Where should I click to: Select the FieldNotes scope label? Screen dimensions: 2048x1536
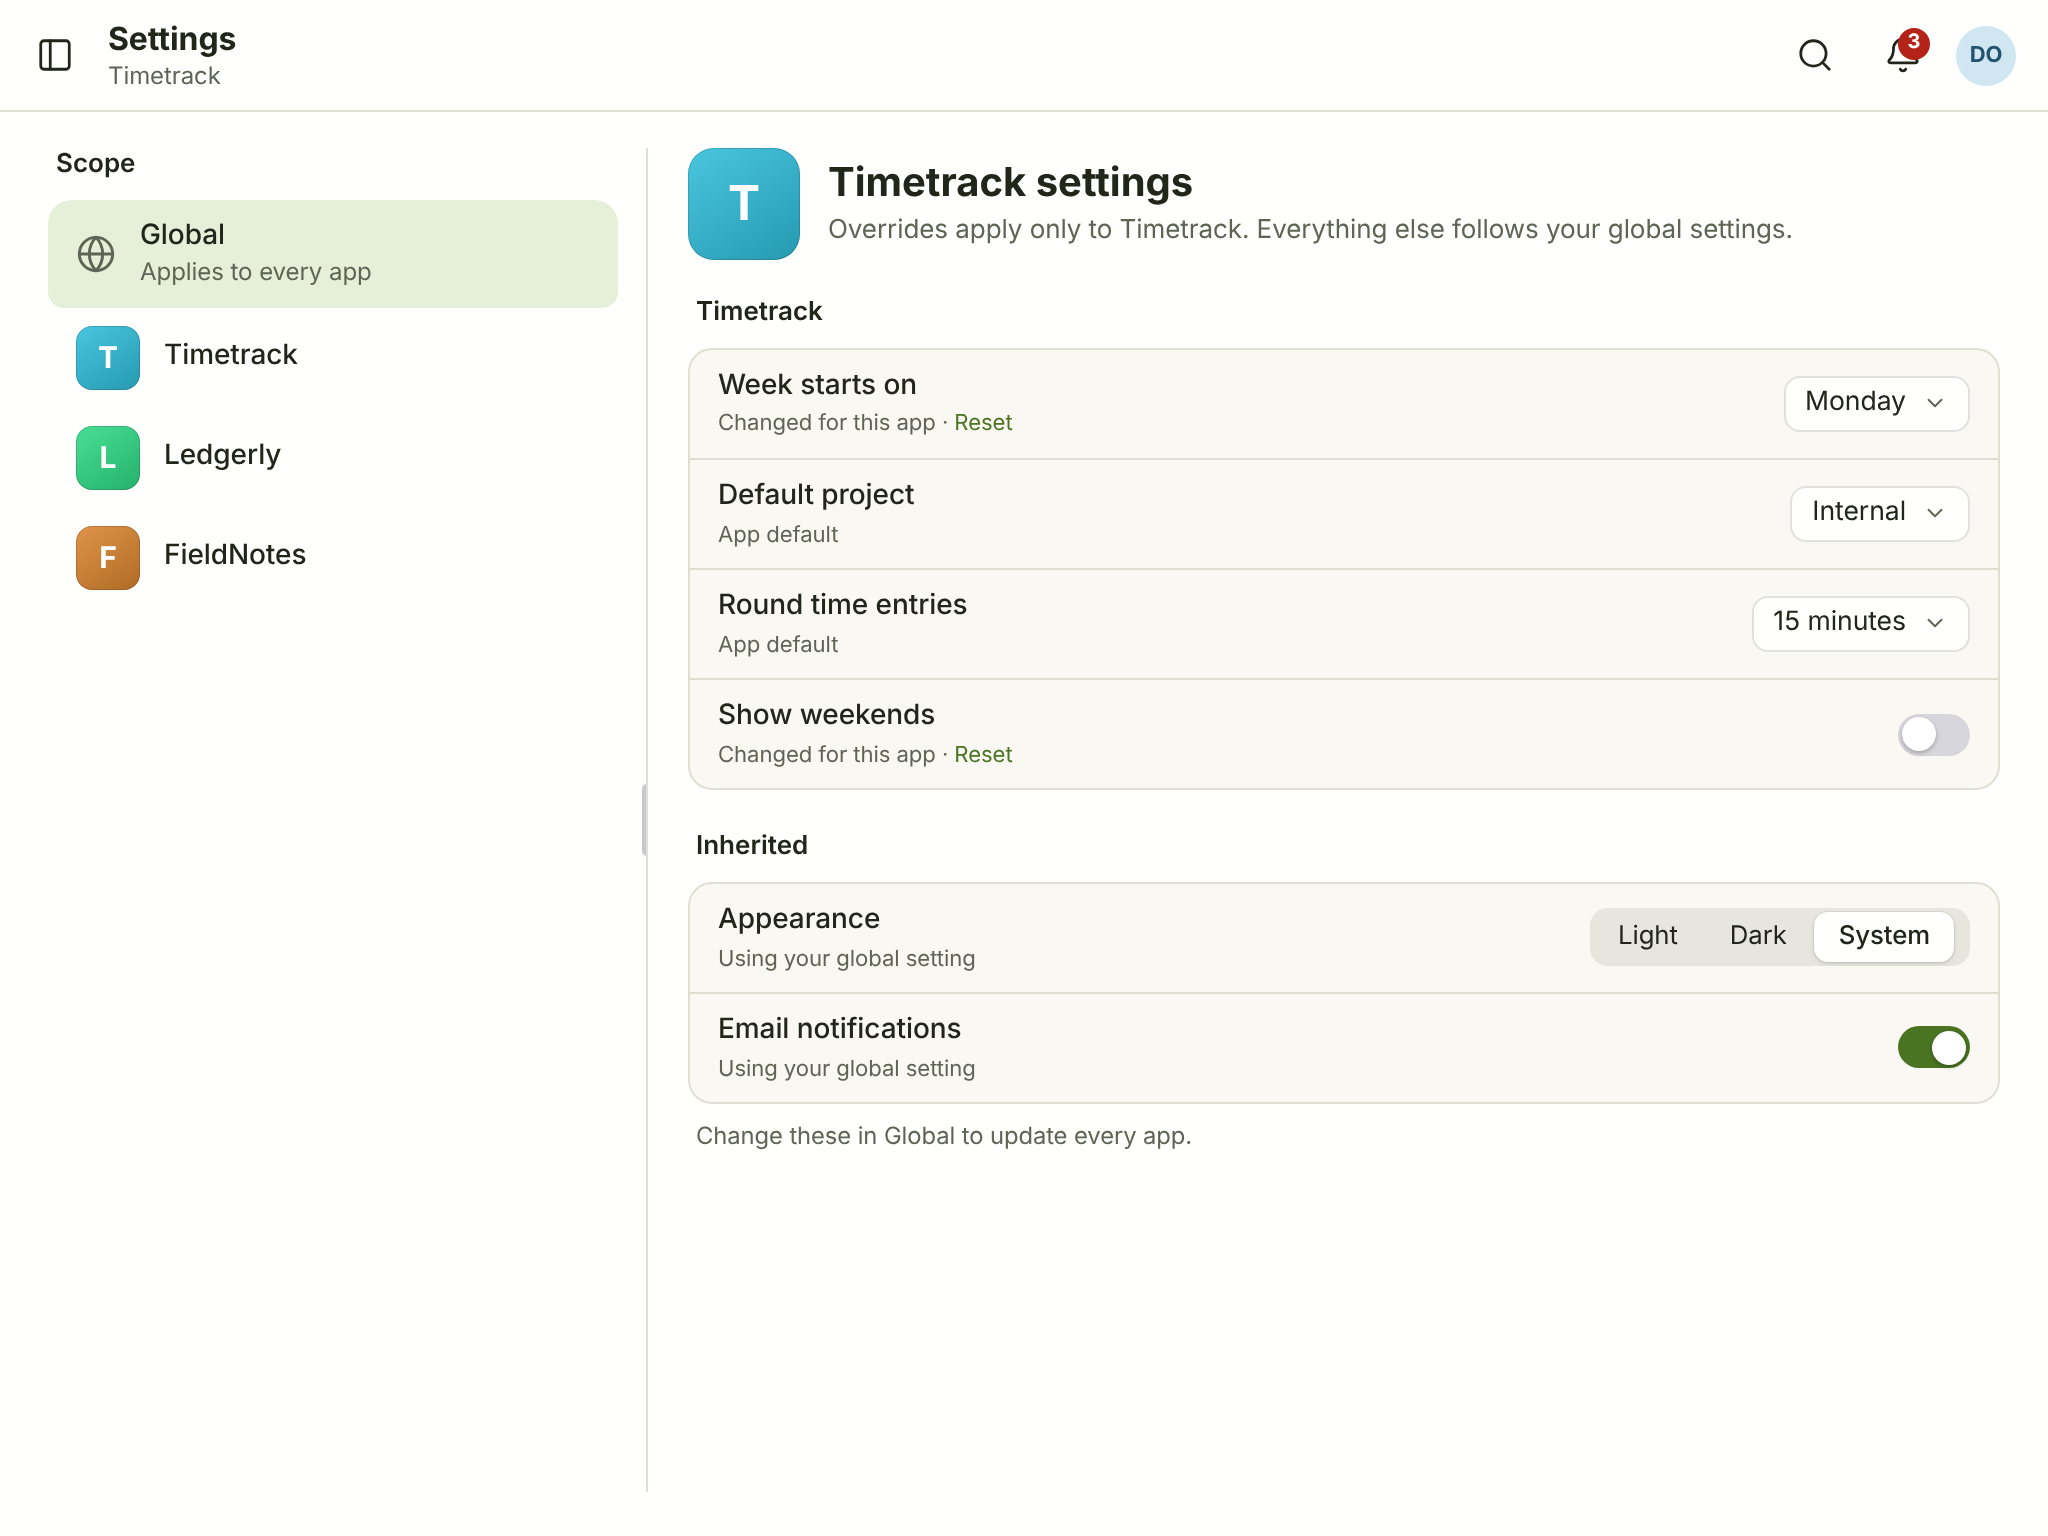pyautogui.click(x=235, y=555)
